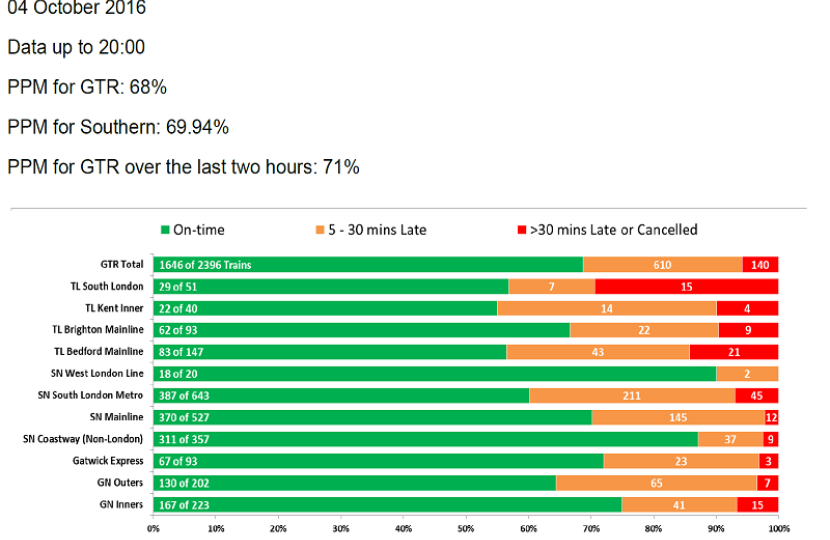
Task: Select the 04 October 2016 date heading
Action: [76, 9]
